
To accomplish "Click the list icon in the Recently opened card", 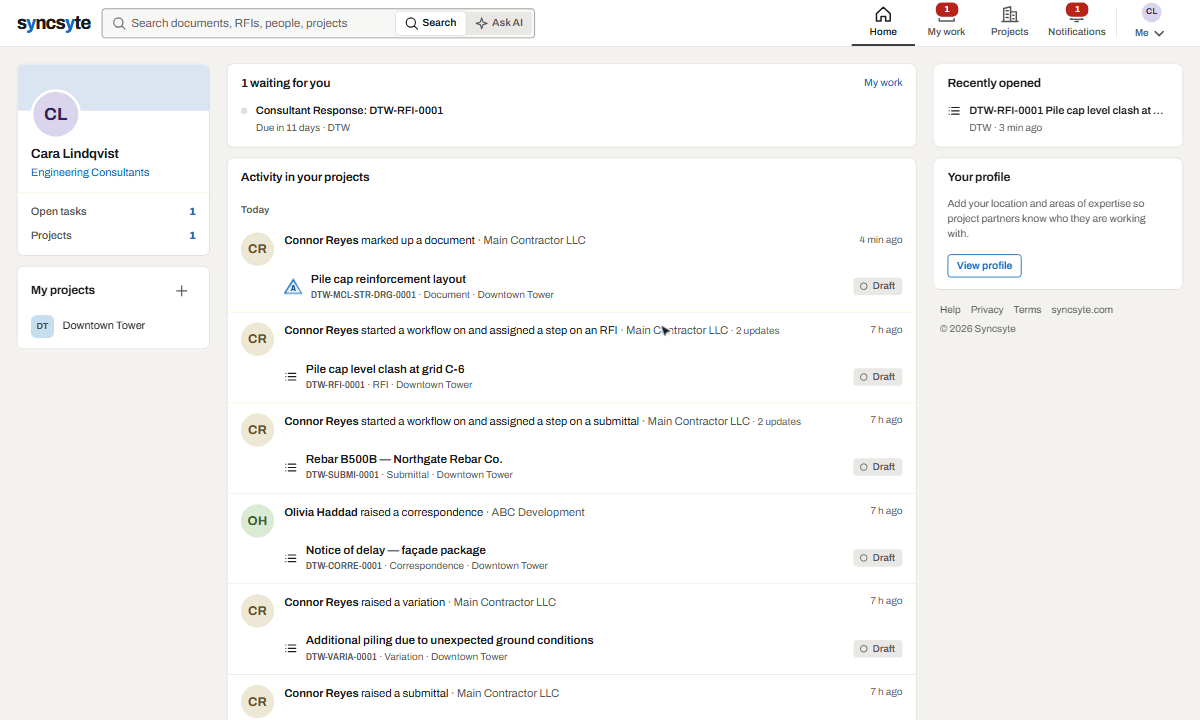I will click(954, 111).
